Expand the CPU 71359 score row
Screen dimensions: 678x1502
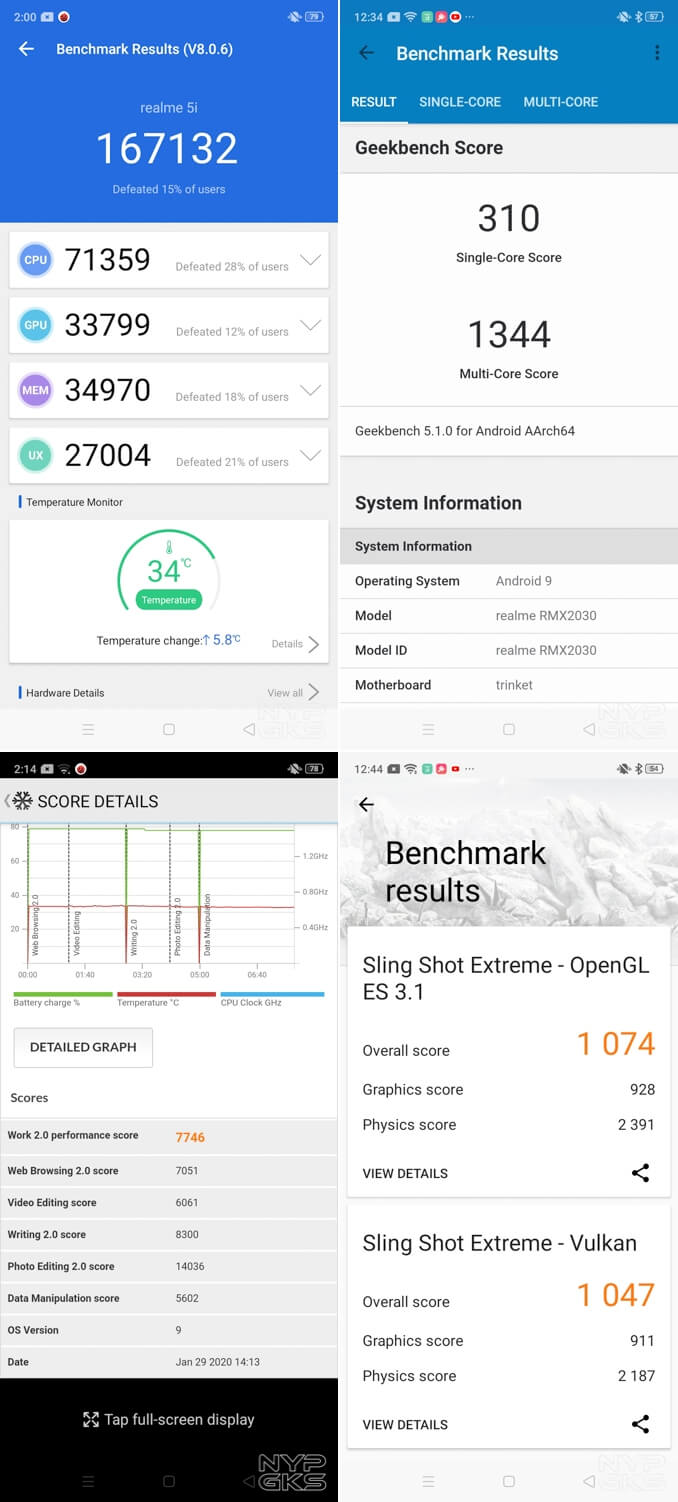pyautogui.click(x=310, y=260)
